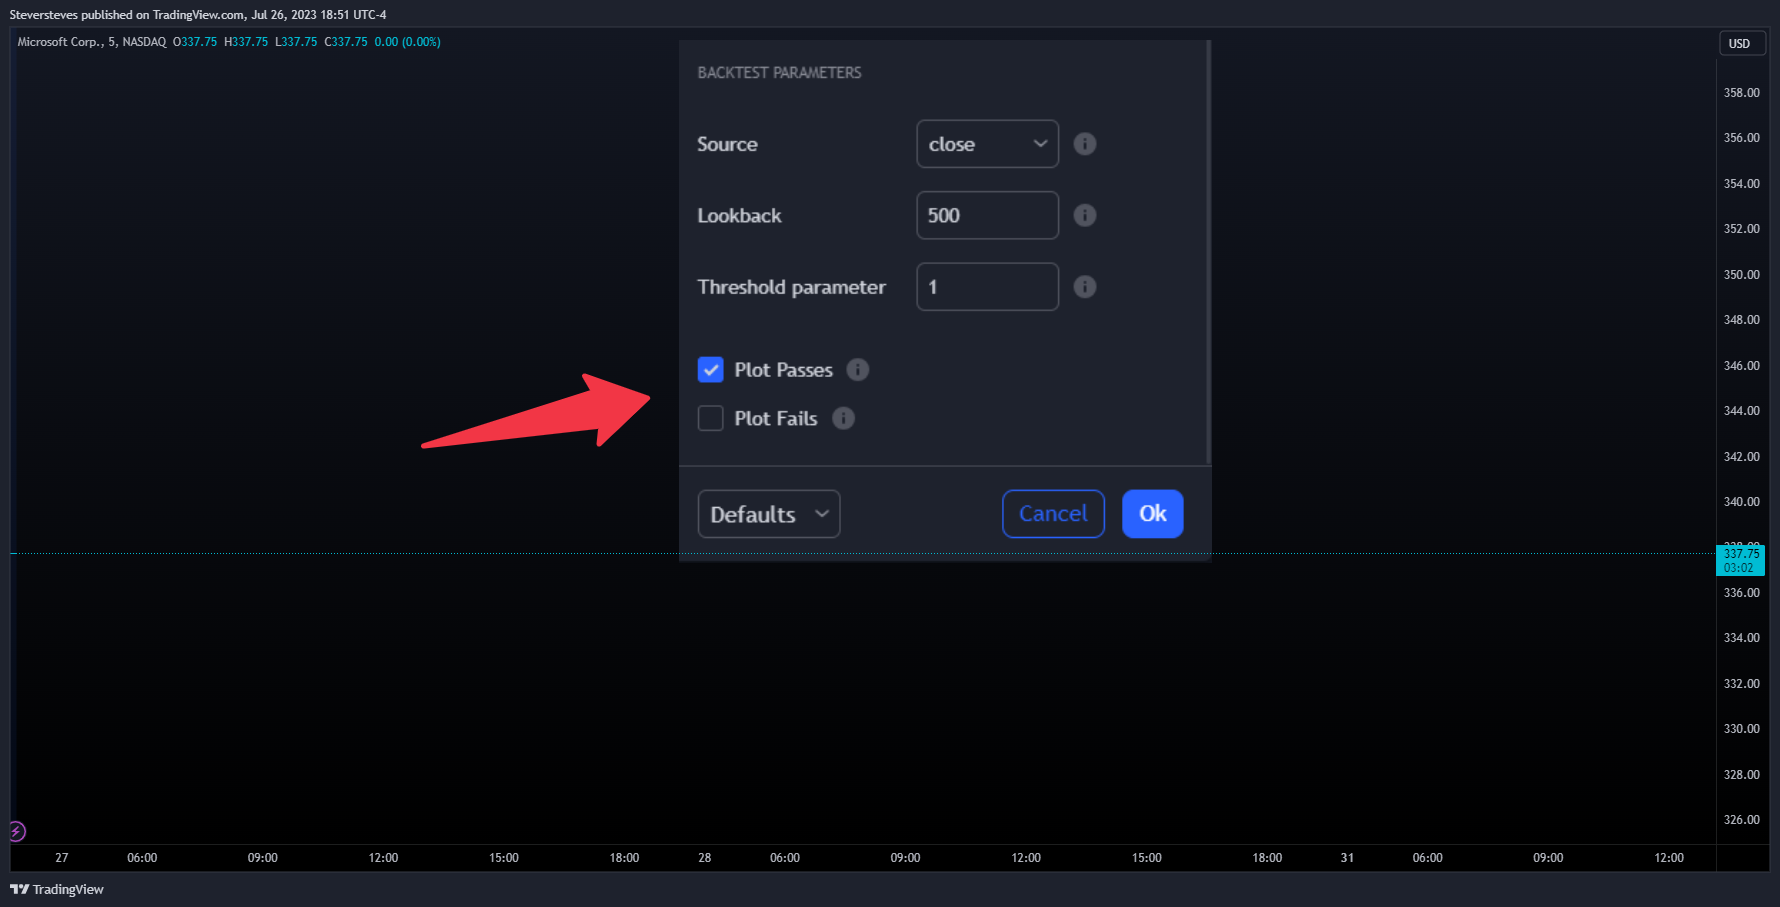Click the info icon beside Plot Passes

tap(858, 370)
